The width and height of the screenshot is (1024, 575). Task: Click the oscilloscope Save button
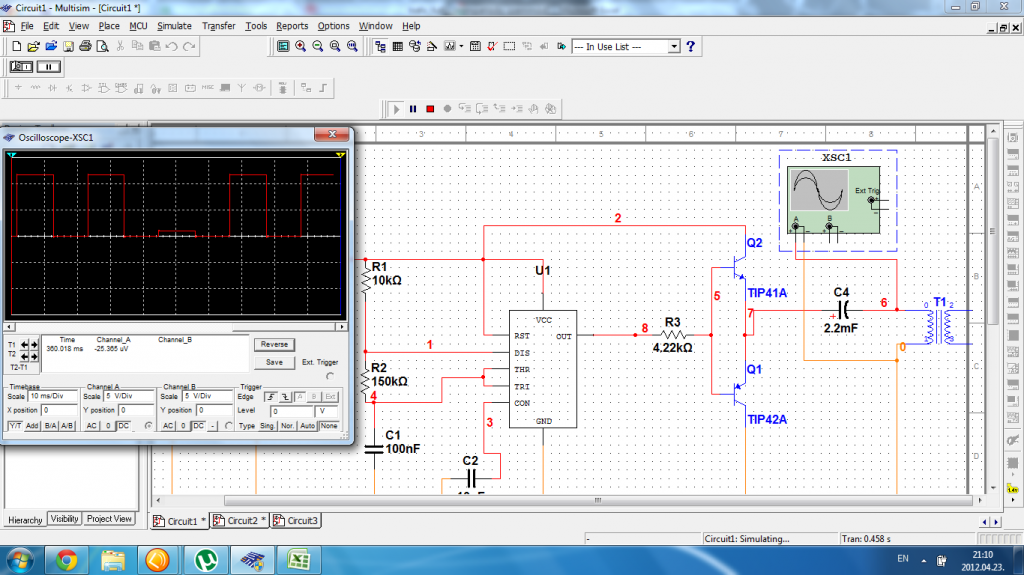click(x=273, y=362)
